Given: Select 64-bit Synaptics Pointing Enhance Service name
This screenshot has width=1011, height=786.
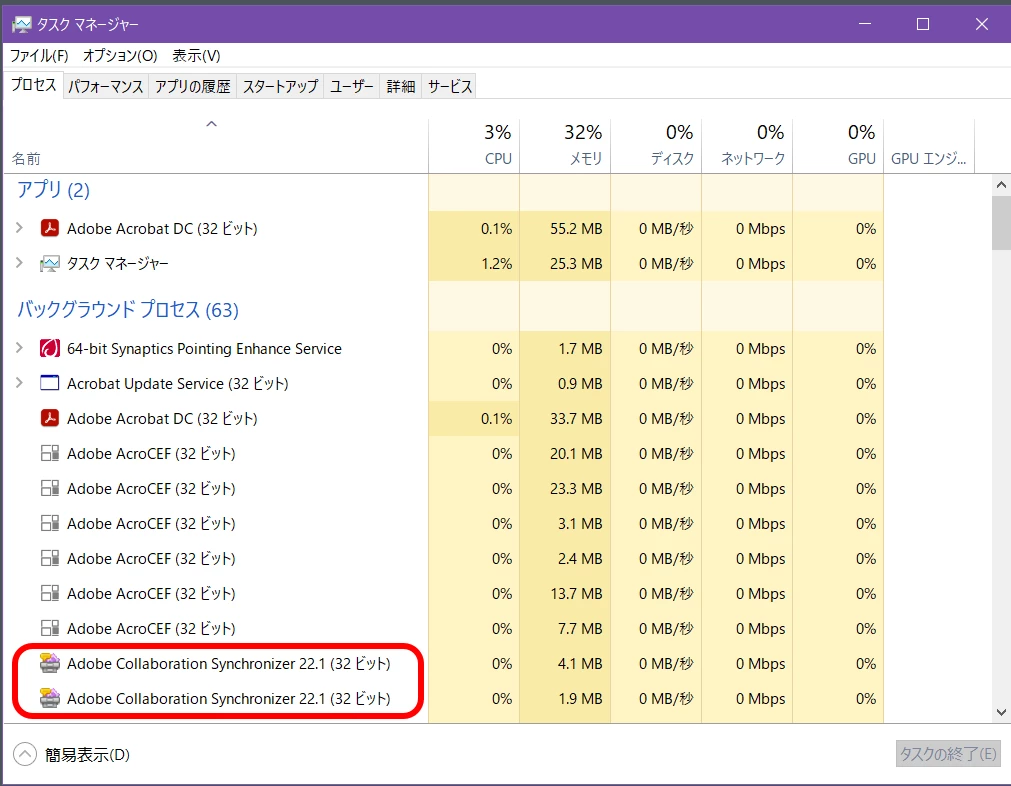Looking at the screenshot, I should [x=204, y=348].
